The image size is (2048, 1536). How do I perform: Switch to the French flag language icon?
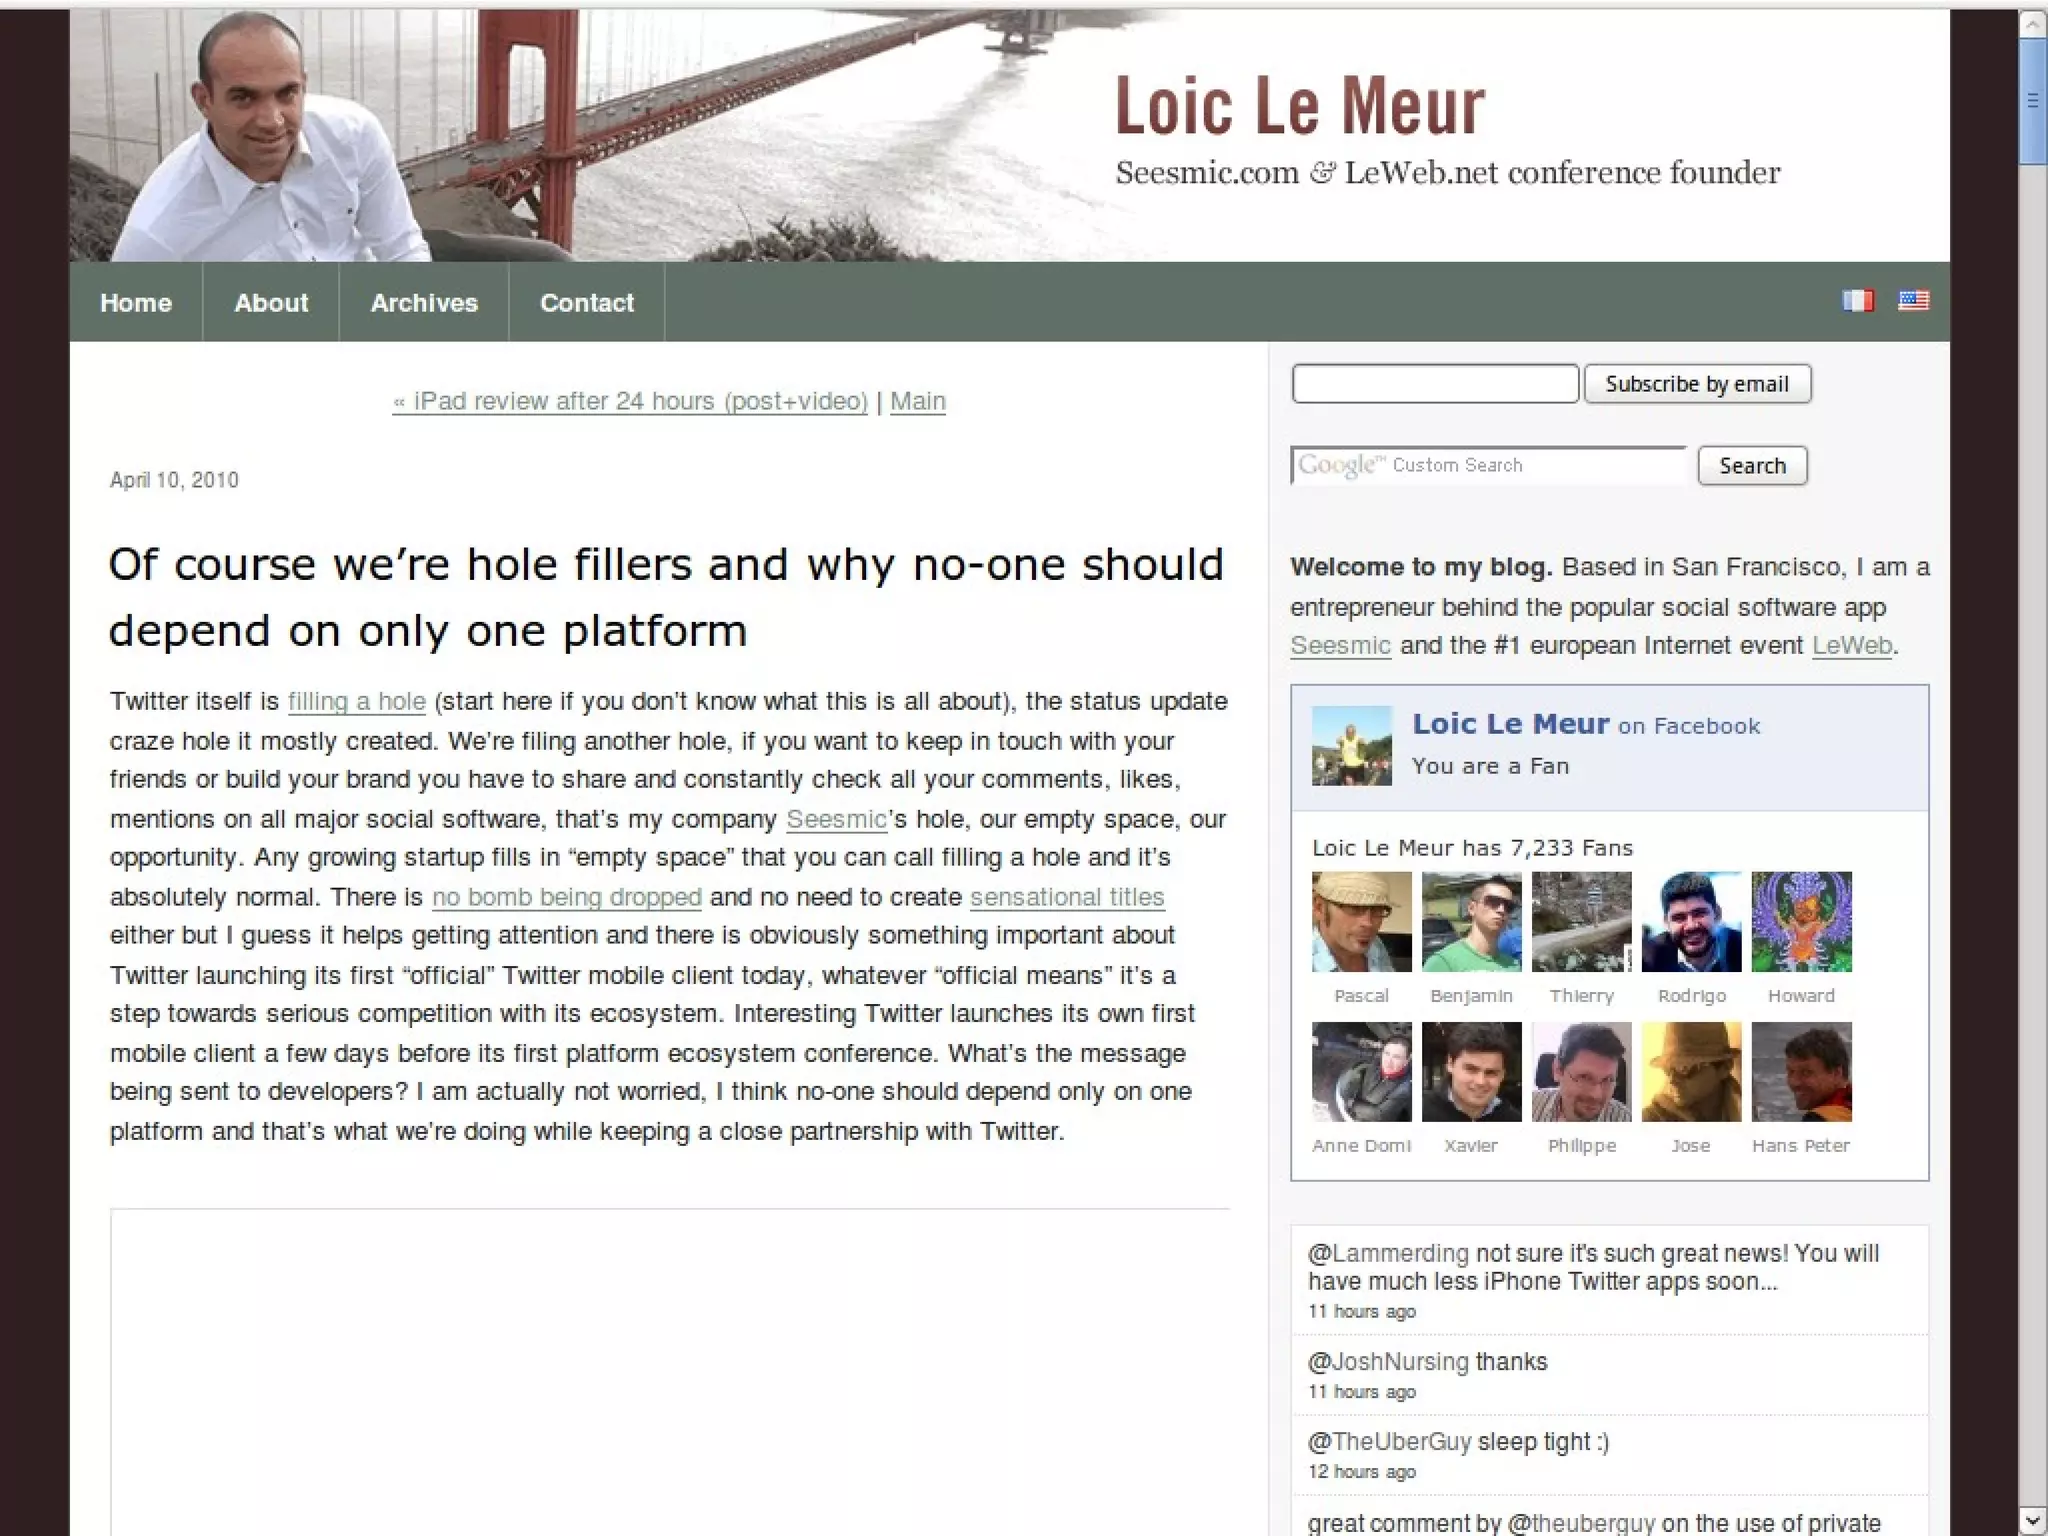1857,301
